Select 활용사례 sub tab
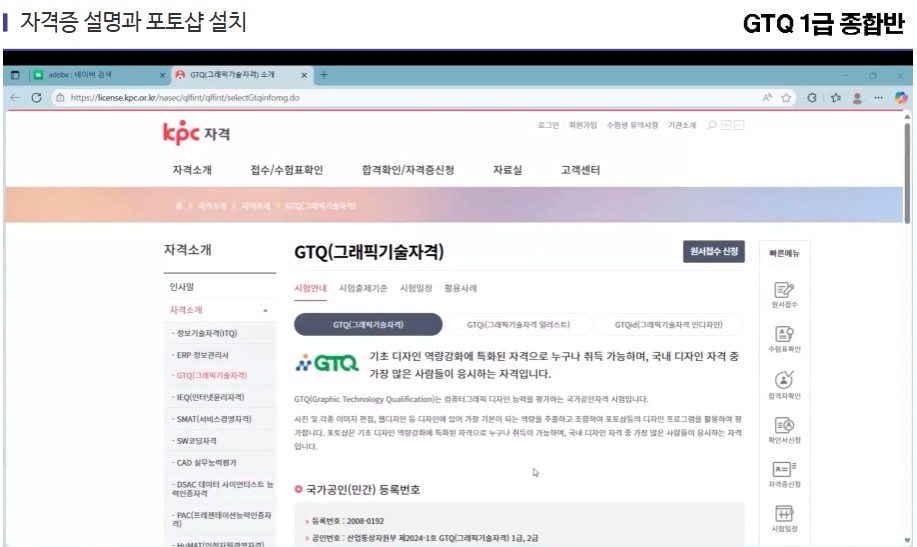Viewport: 917px width, 547px height. [460, 288]
